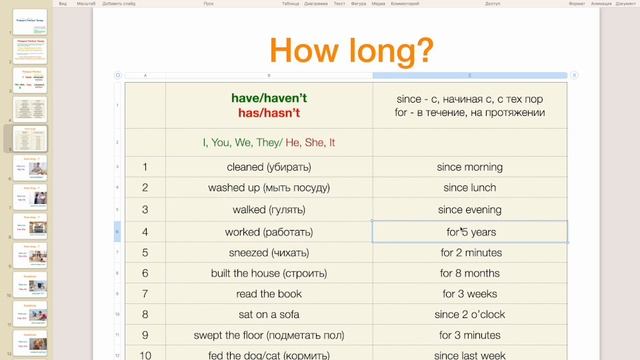Select the 'have/haven't has/hasn't' header cell
This screenshot has width=640, height=360.
click(x=269, y=106)
